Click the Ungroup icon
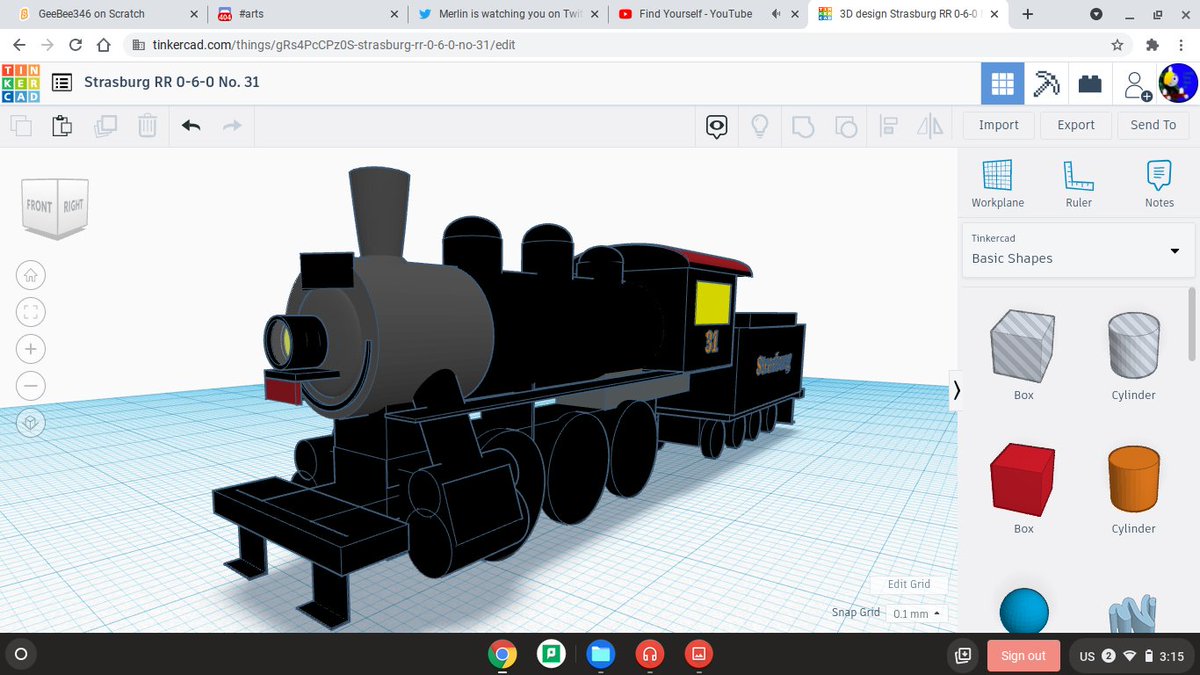Viewport: 1200px width, 675px height. [847, 126]
